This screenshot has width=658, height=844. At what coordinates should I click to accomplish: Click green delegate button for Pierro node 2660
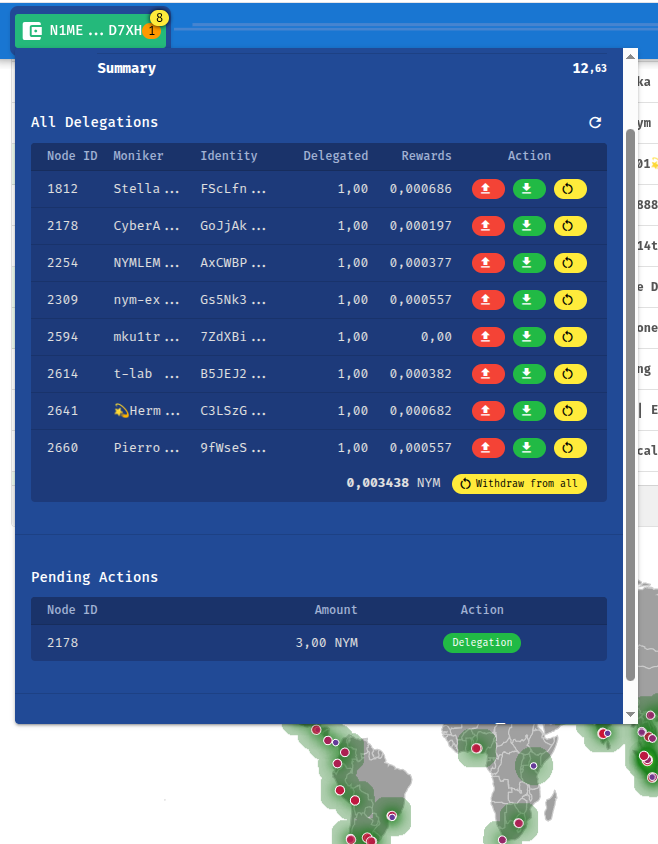[x=529, y=448]
